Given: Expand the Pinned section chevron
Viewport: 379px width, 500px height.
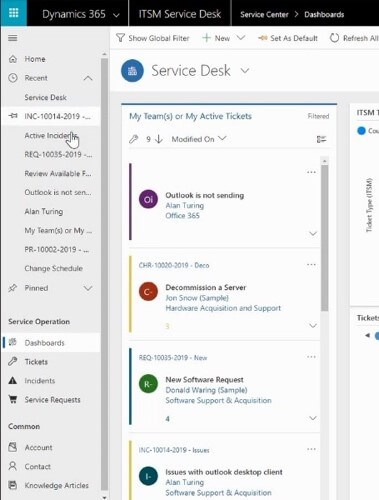Looking at the screenshot, I should click(x=88, y=288).
